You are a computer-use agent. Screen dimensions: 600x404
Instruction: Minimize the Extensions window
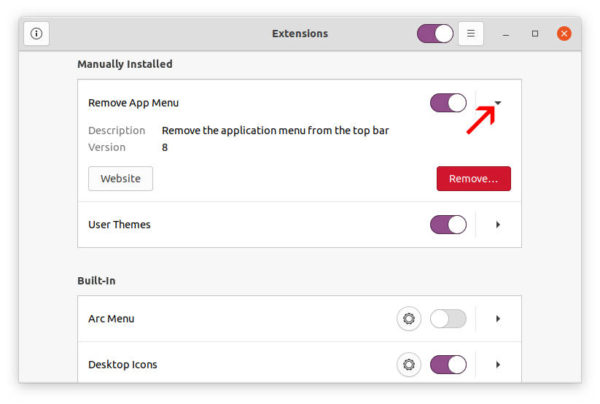tap(505, 34)
